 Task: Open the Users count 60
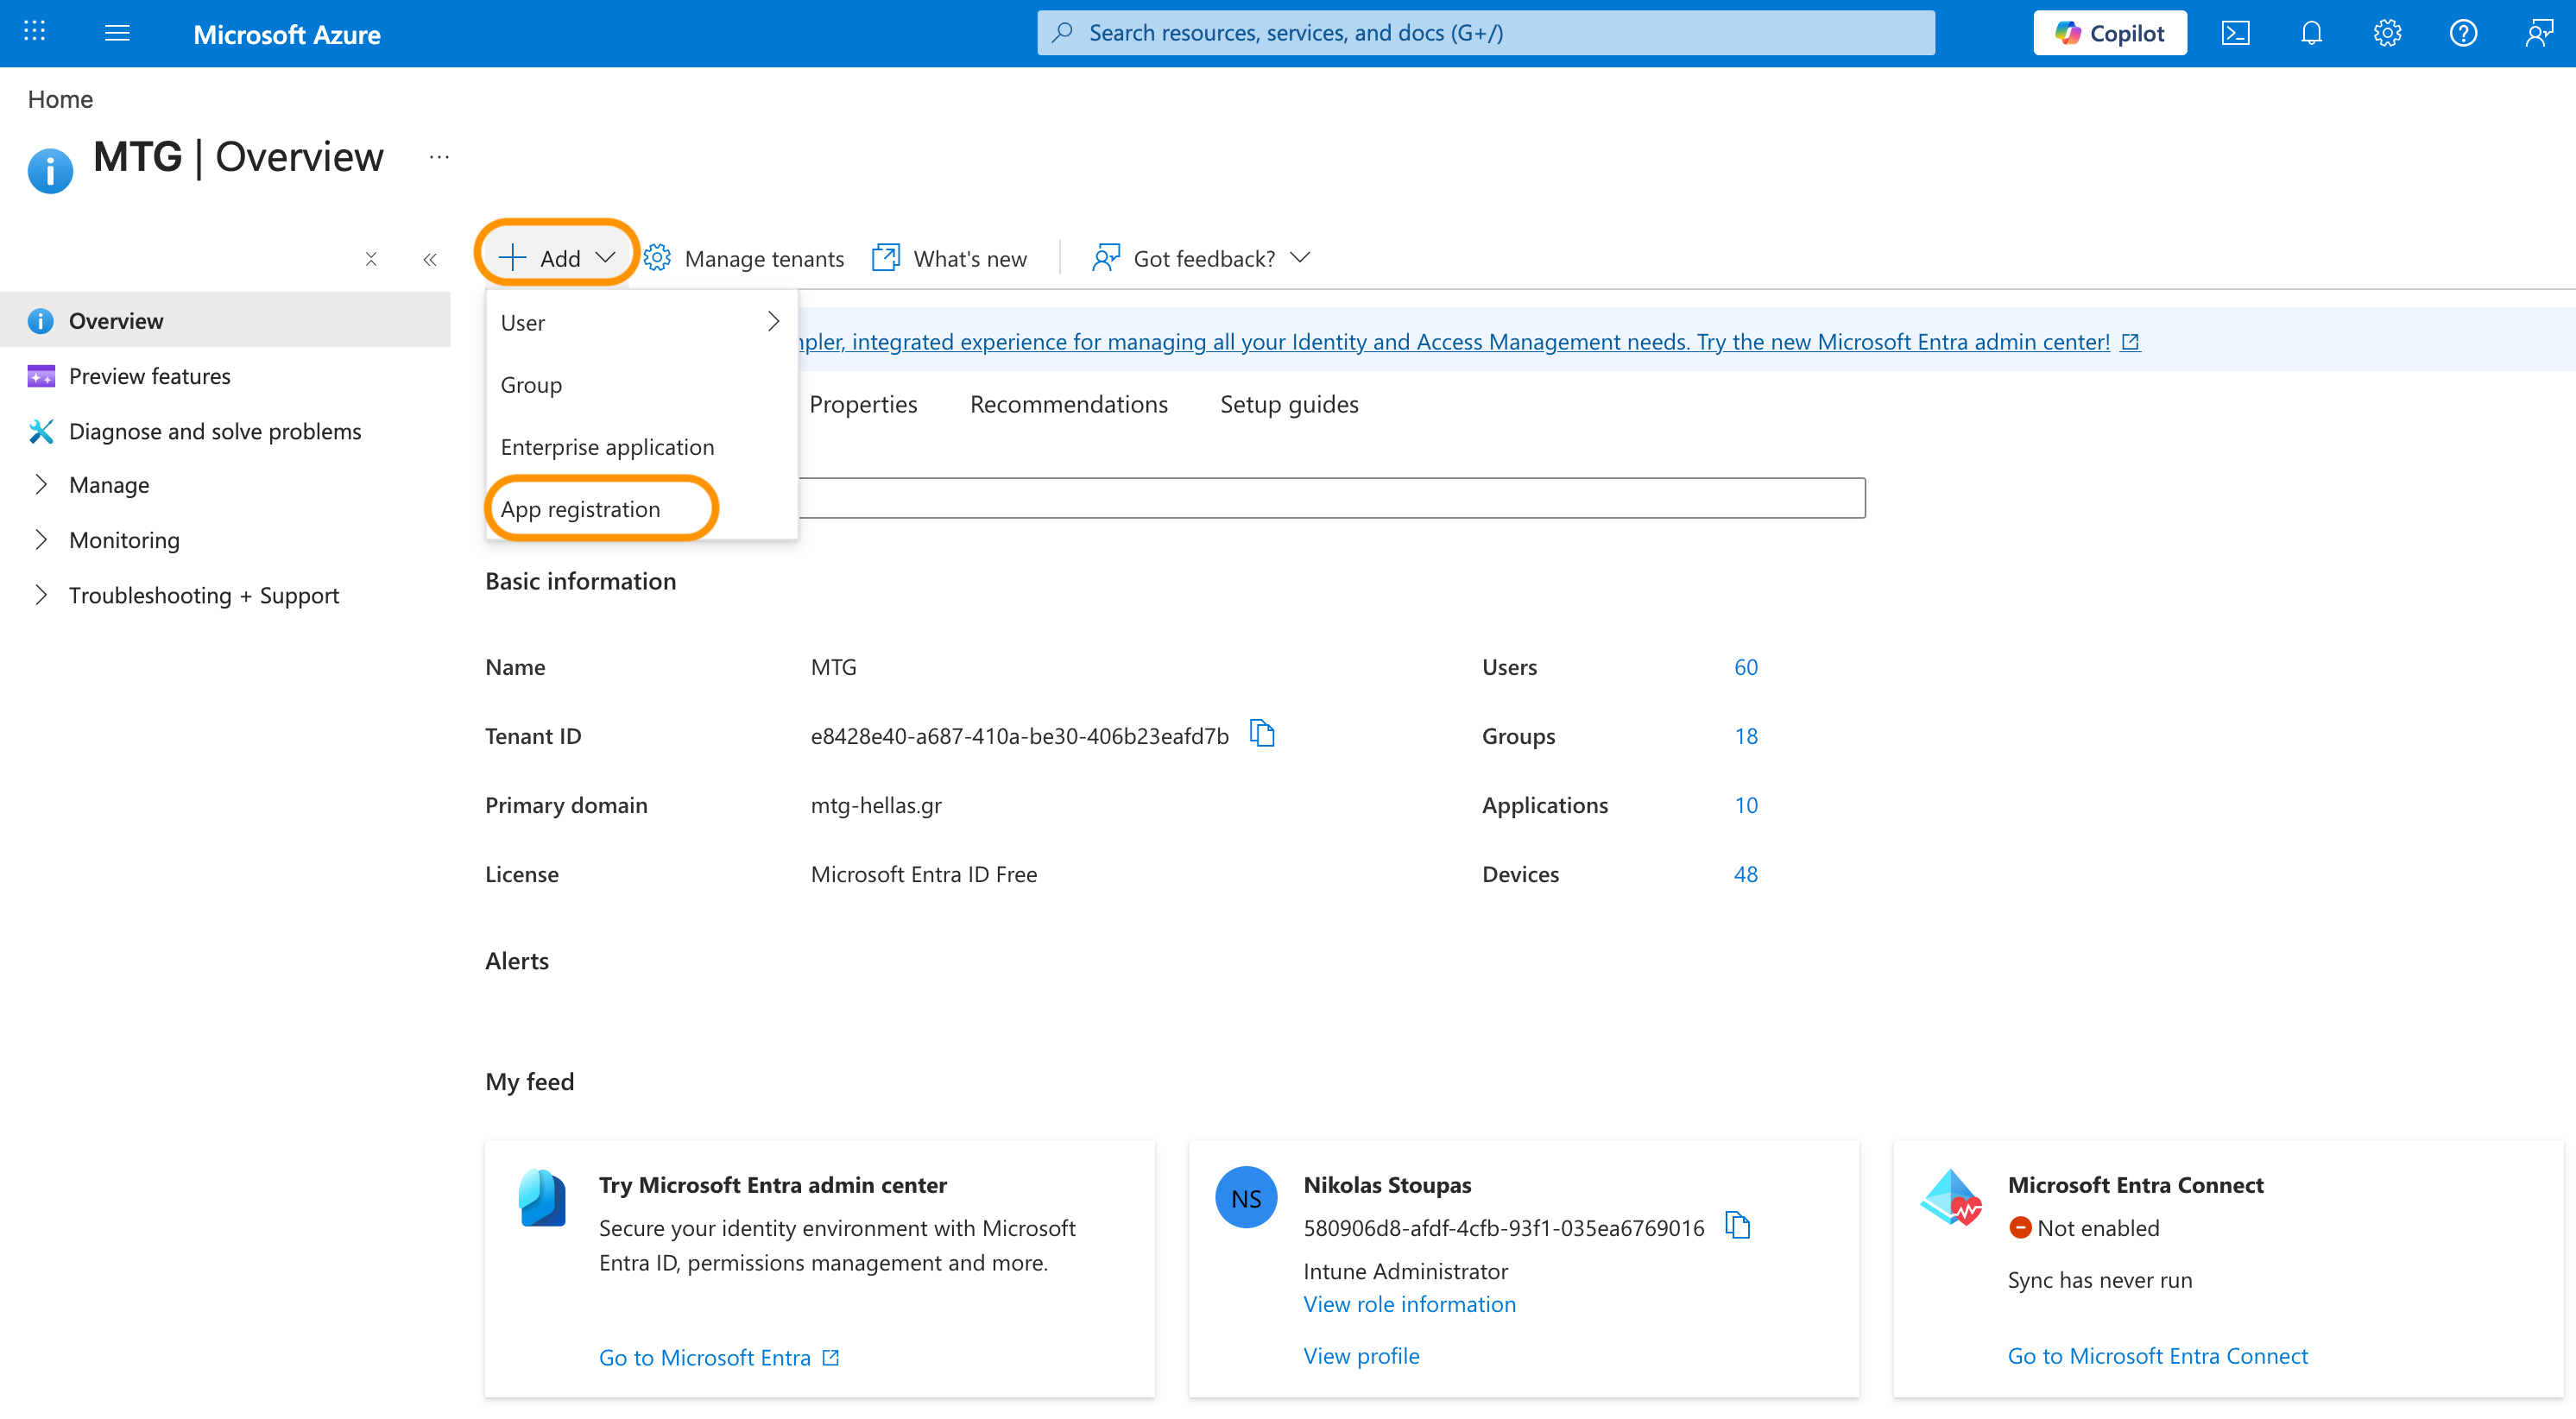click(x=1745, y=667)
